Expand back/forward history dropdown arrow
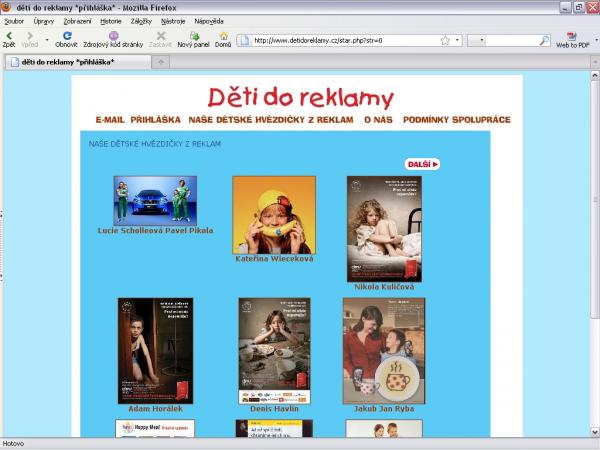Screen dimensions: 600x450 click(x=47, y=39)
